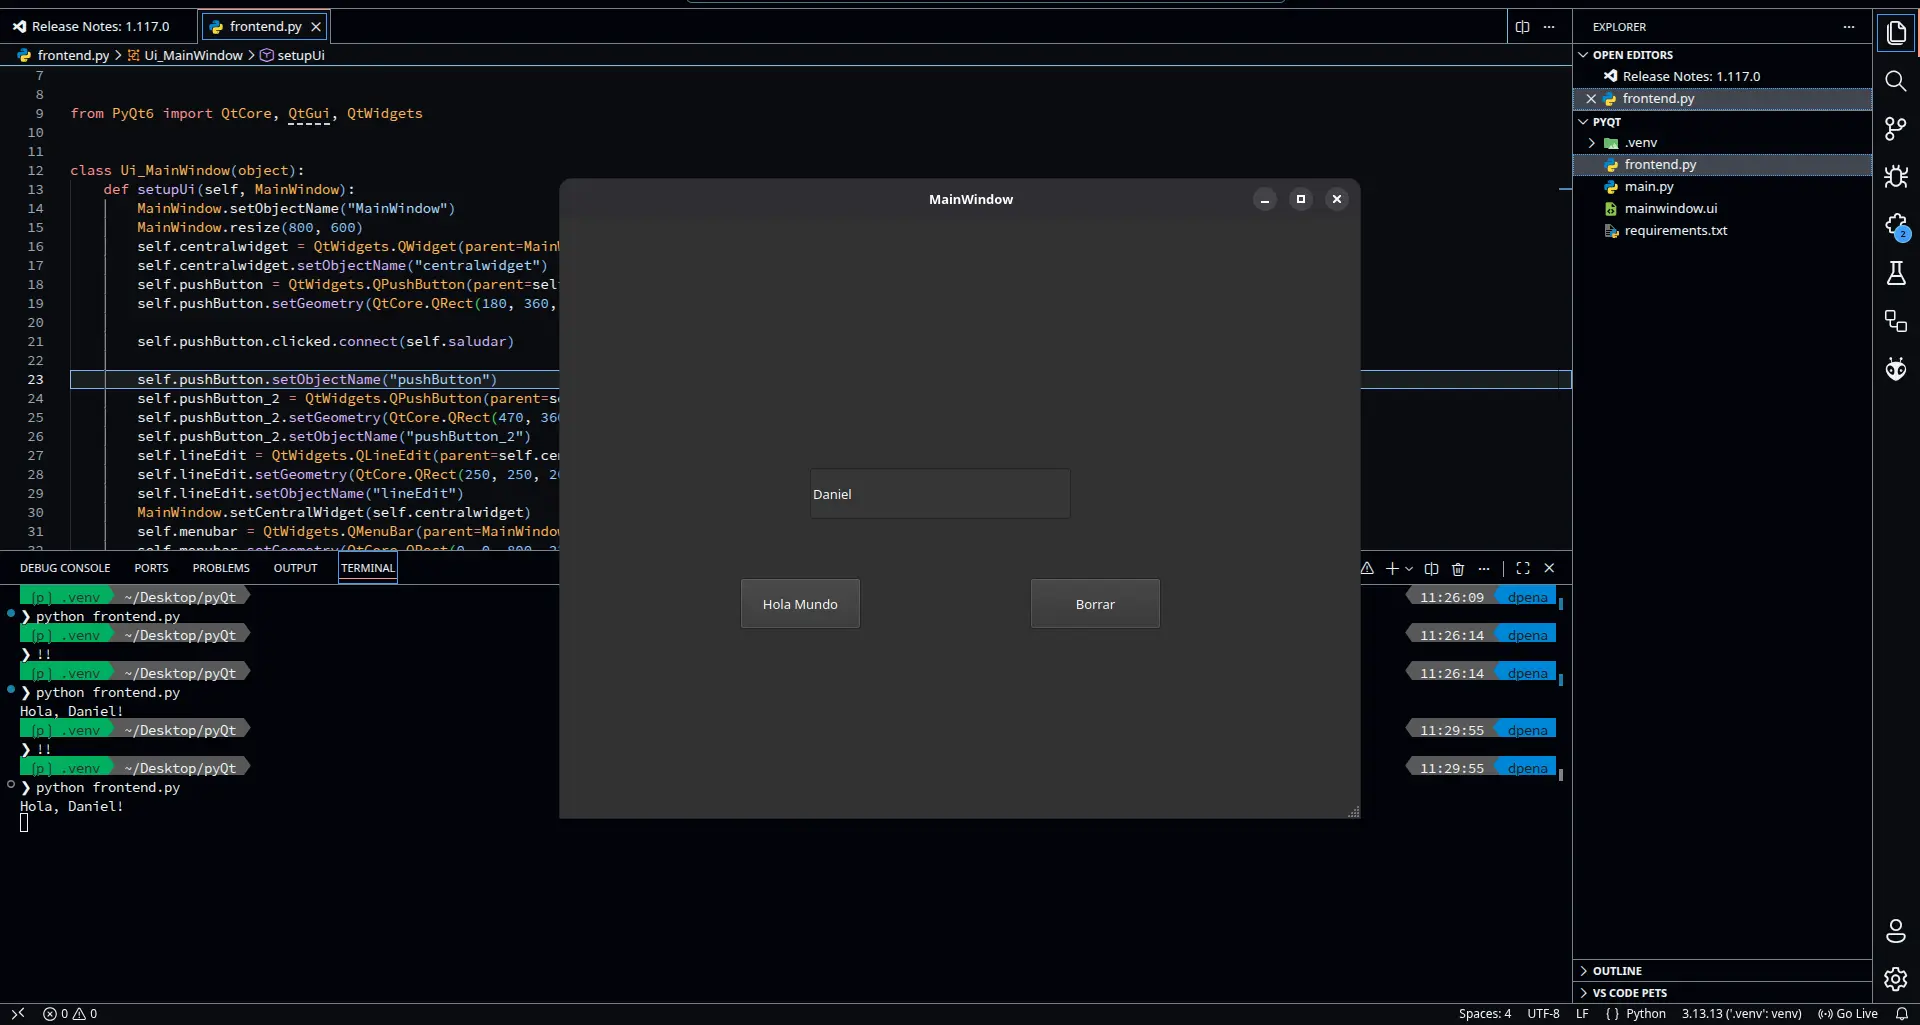Image resolution: width=1920 pixels, height=1025 pixels.
Task: Open the Extensions view
Action: [1896, 226]
